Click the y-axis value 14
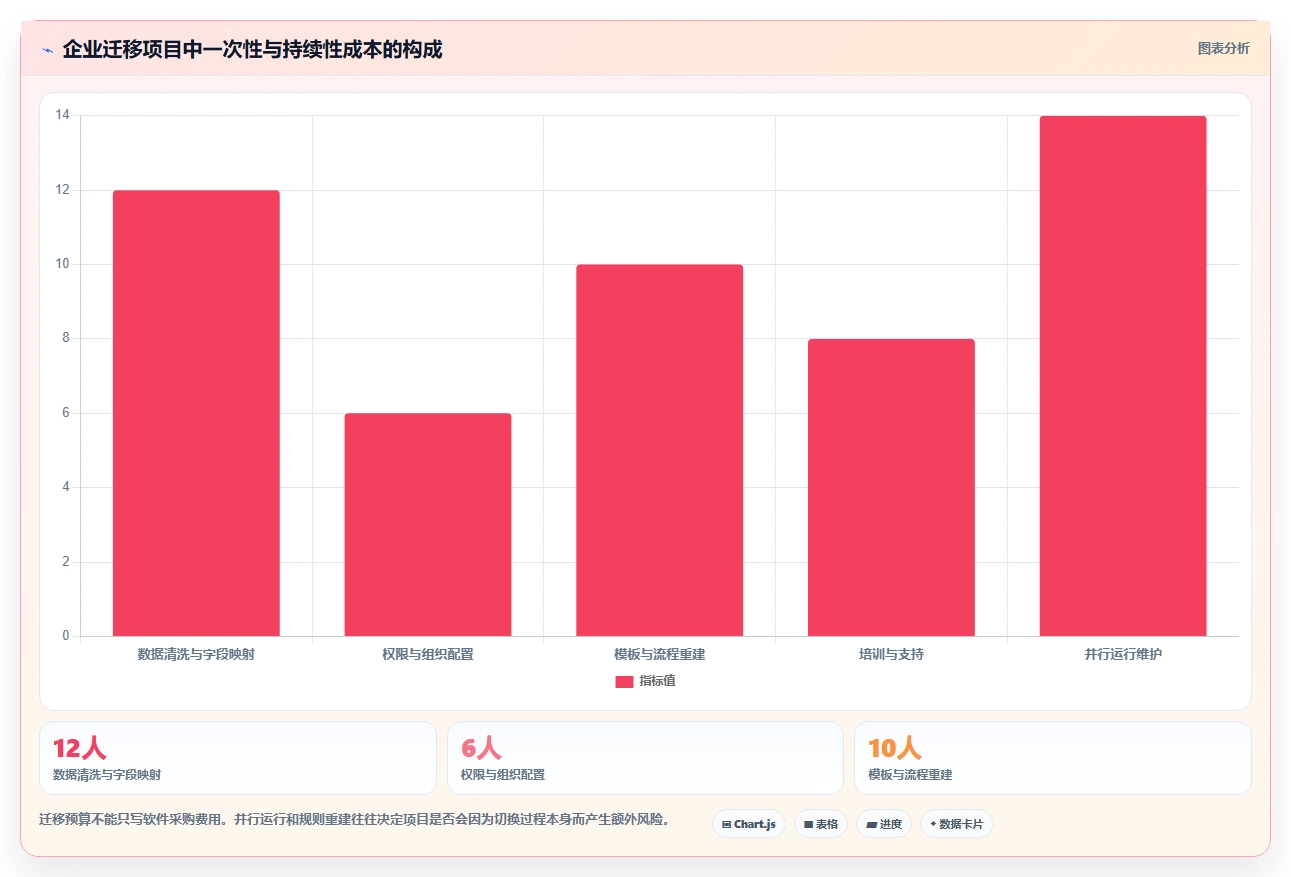This screenshot has width=1291, height=877. (x=63, y=116)
